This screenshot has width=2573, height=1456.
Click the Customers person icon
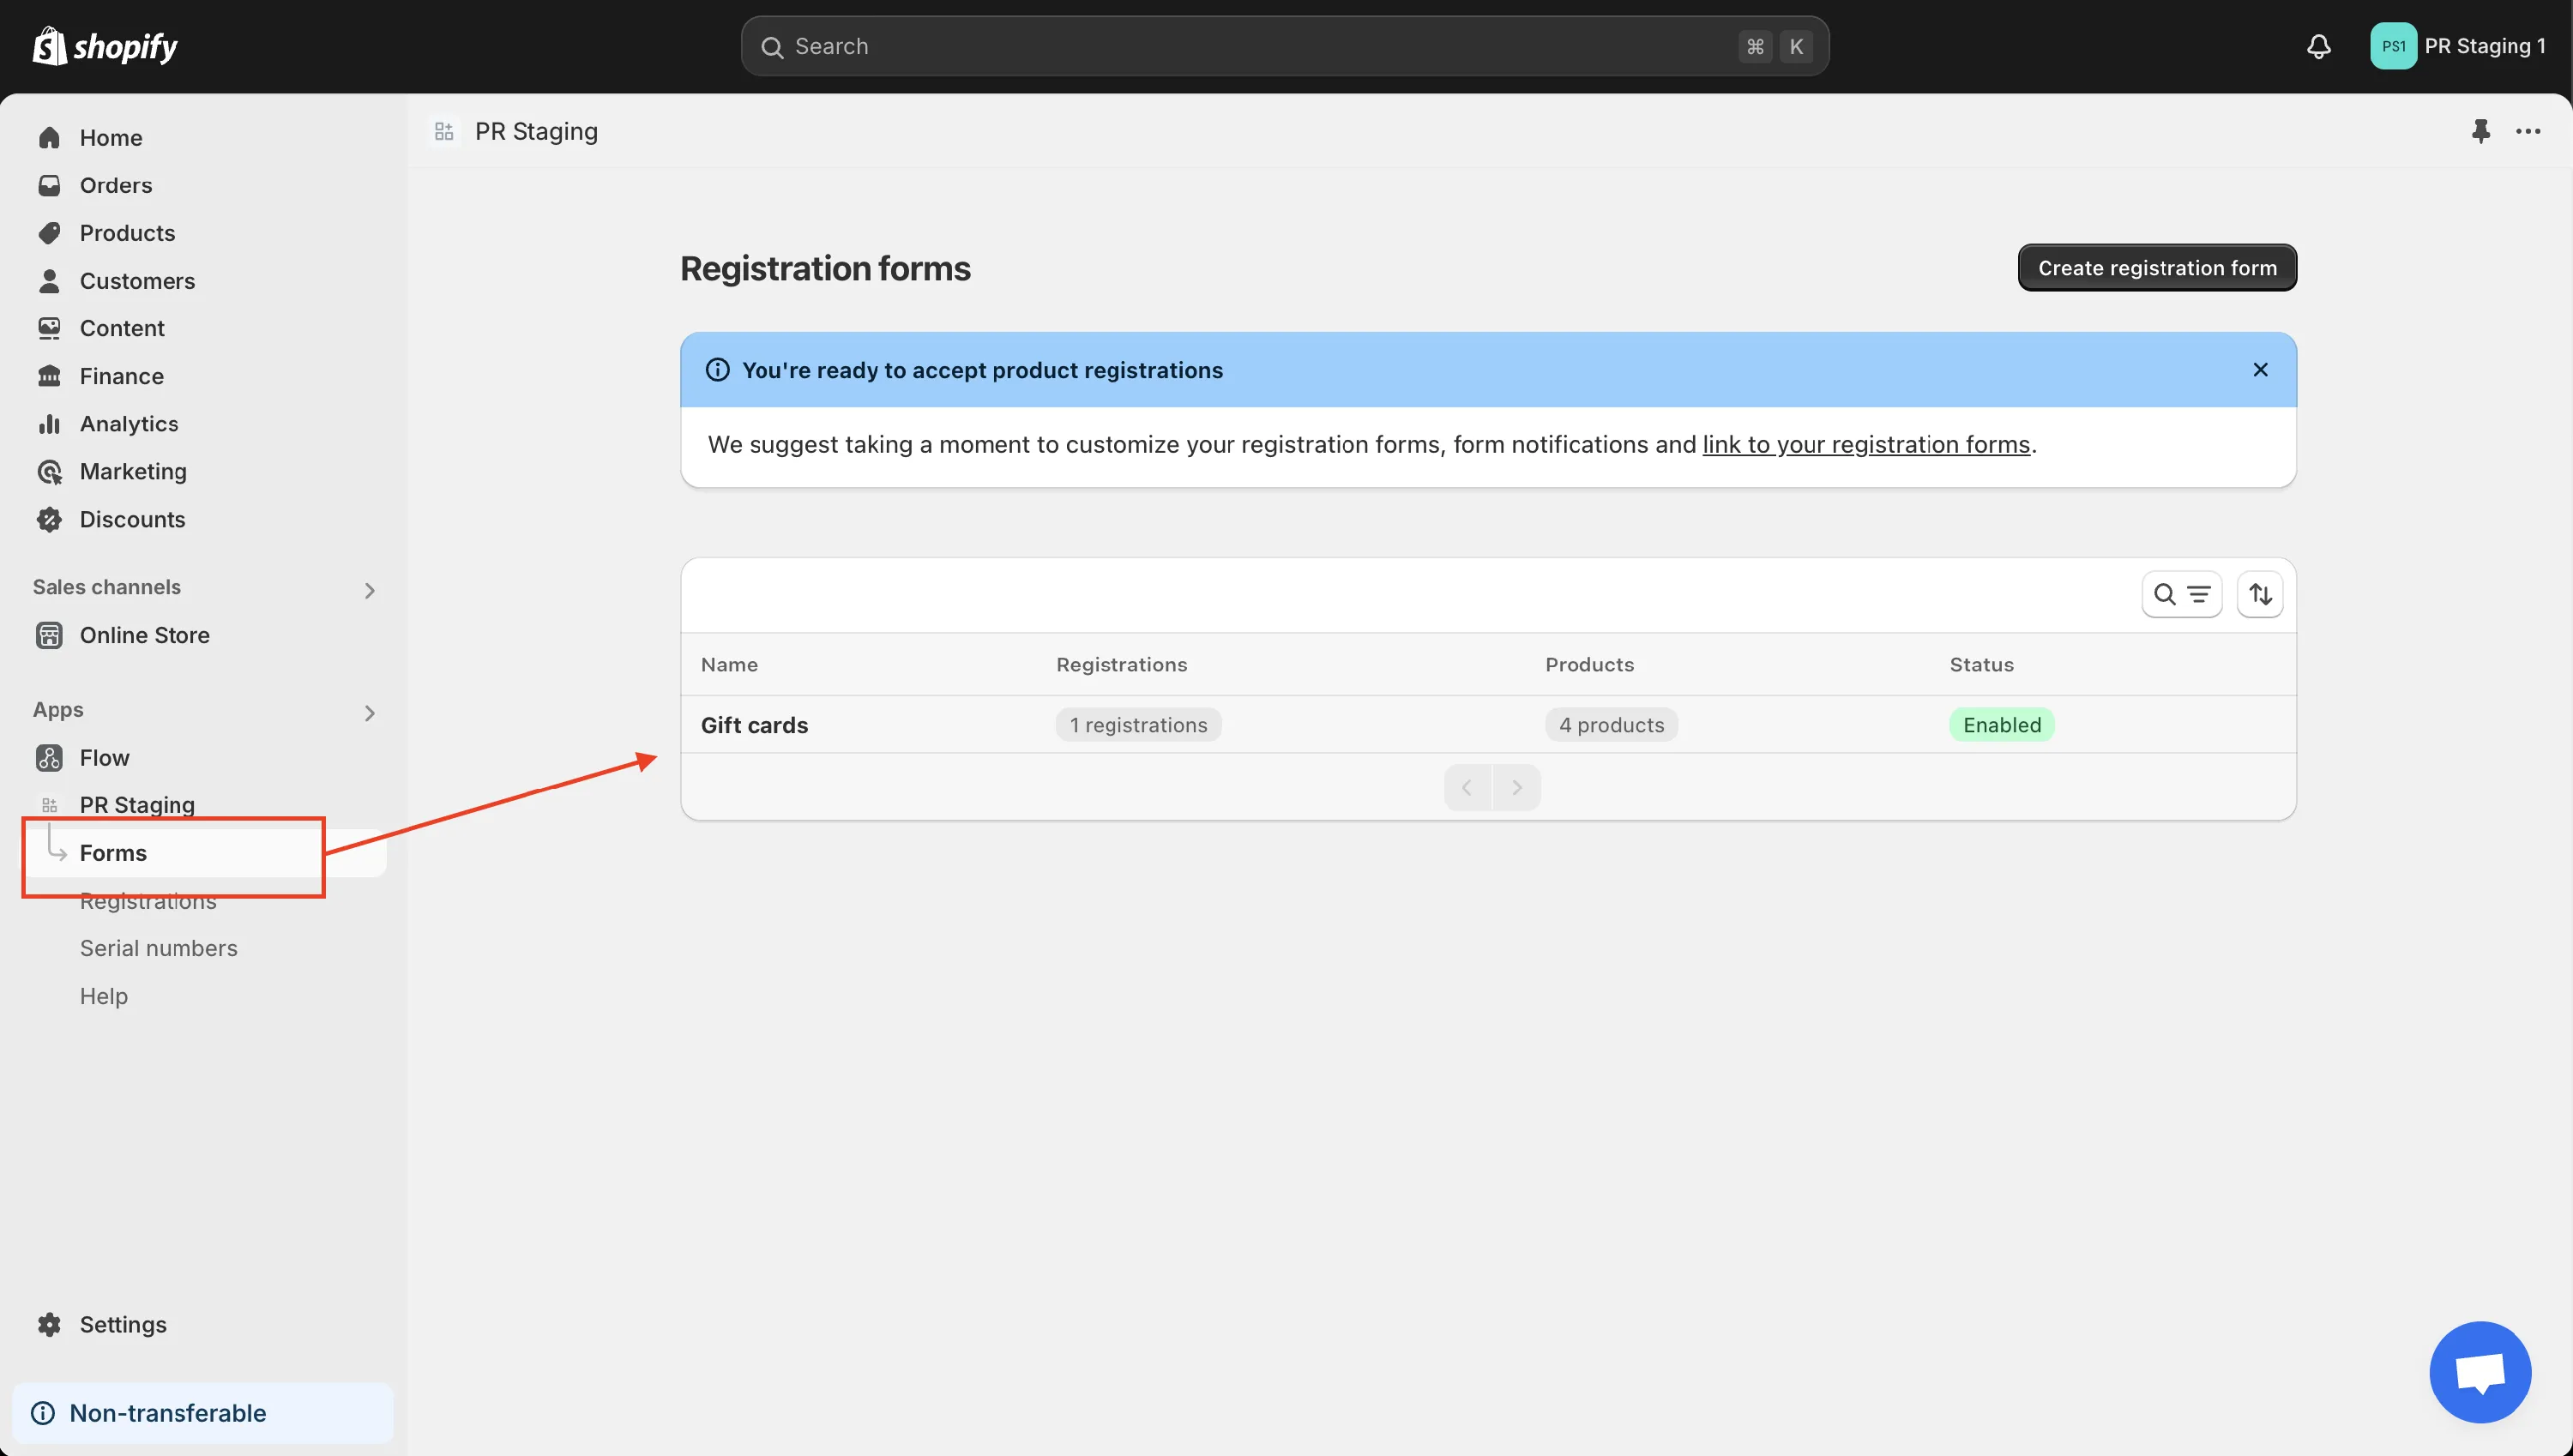pyautogui.click(x=49, y=281)
